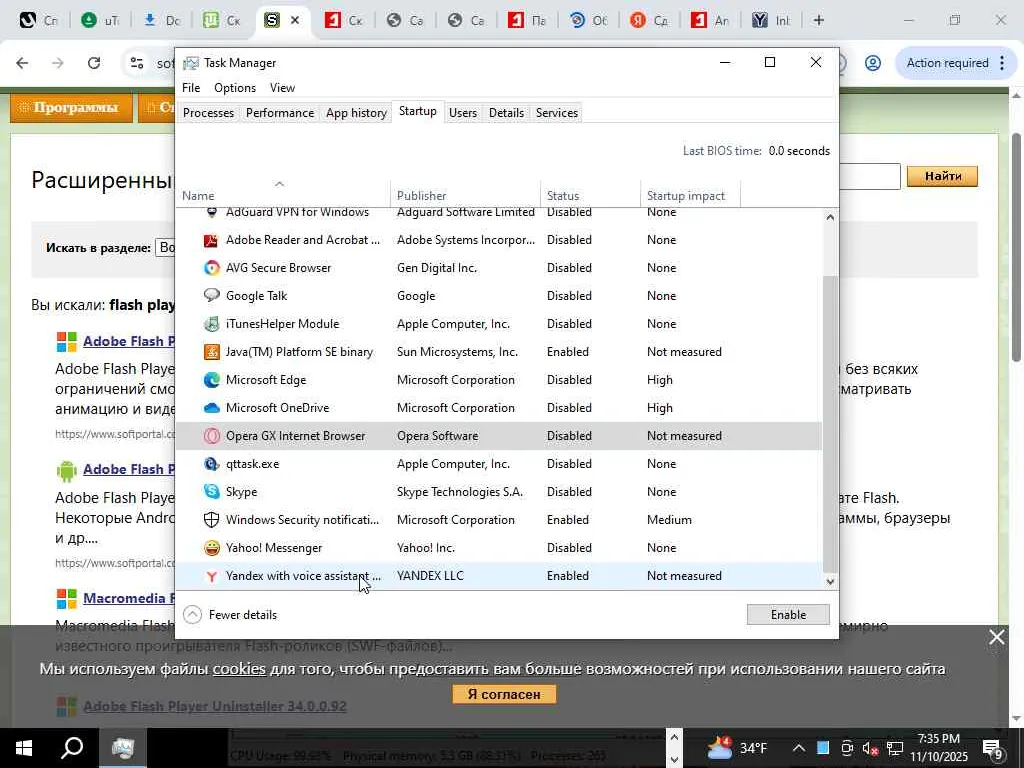Open the cookies link in banner
The width and height of the screenshot is (1024, 768).
[x=239, y=669]
